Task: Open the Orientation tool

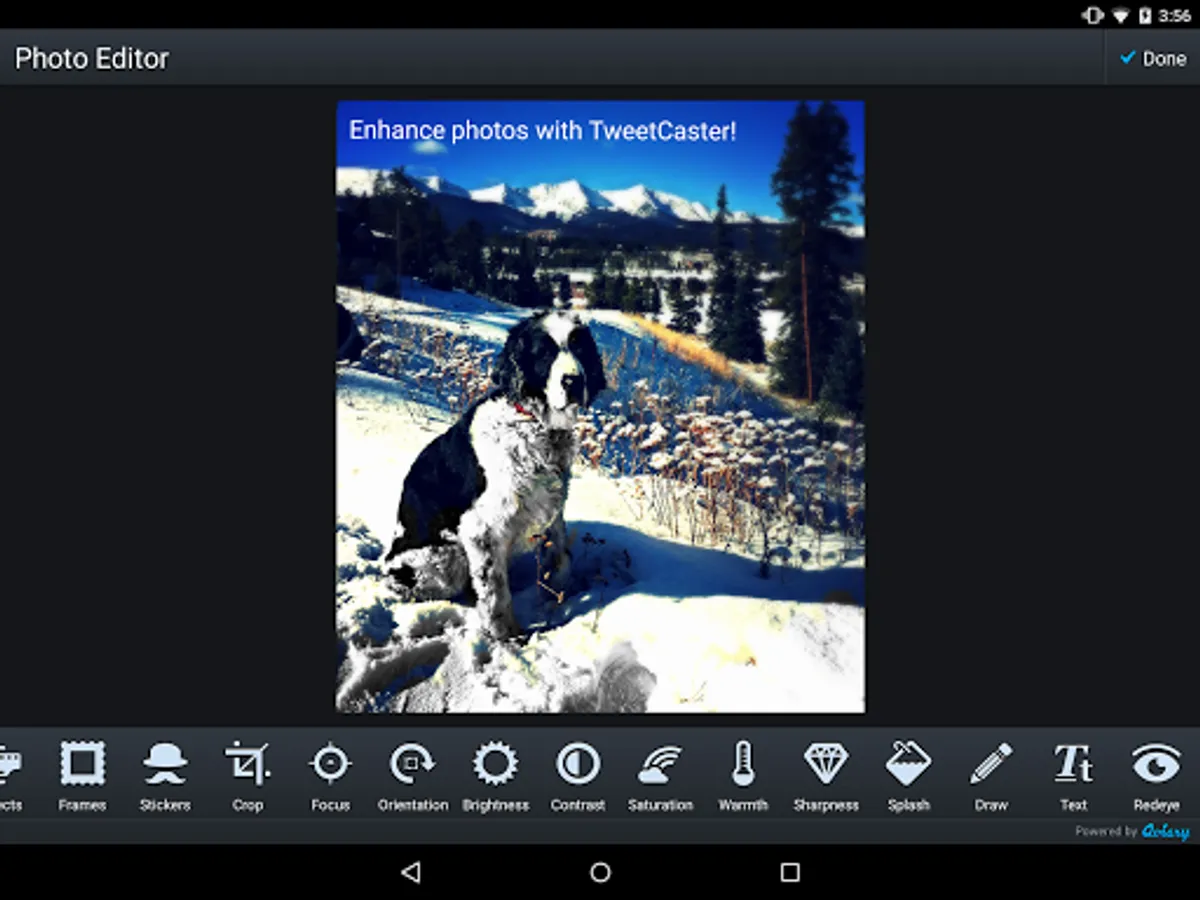Action: [413, 776]
